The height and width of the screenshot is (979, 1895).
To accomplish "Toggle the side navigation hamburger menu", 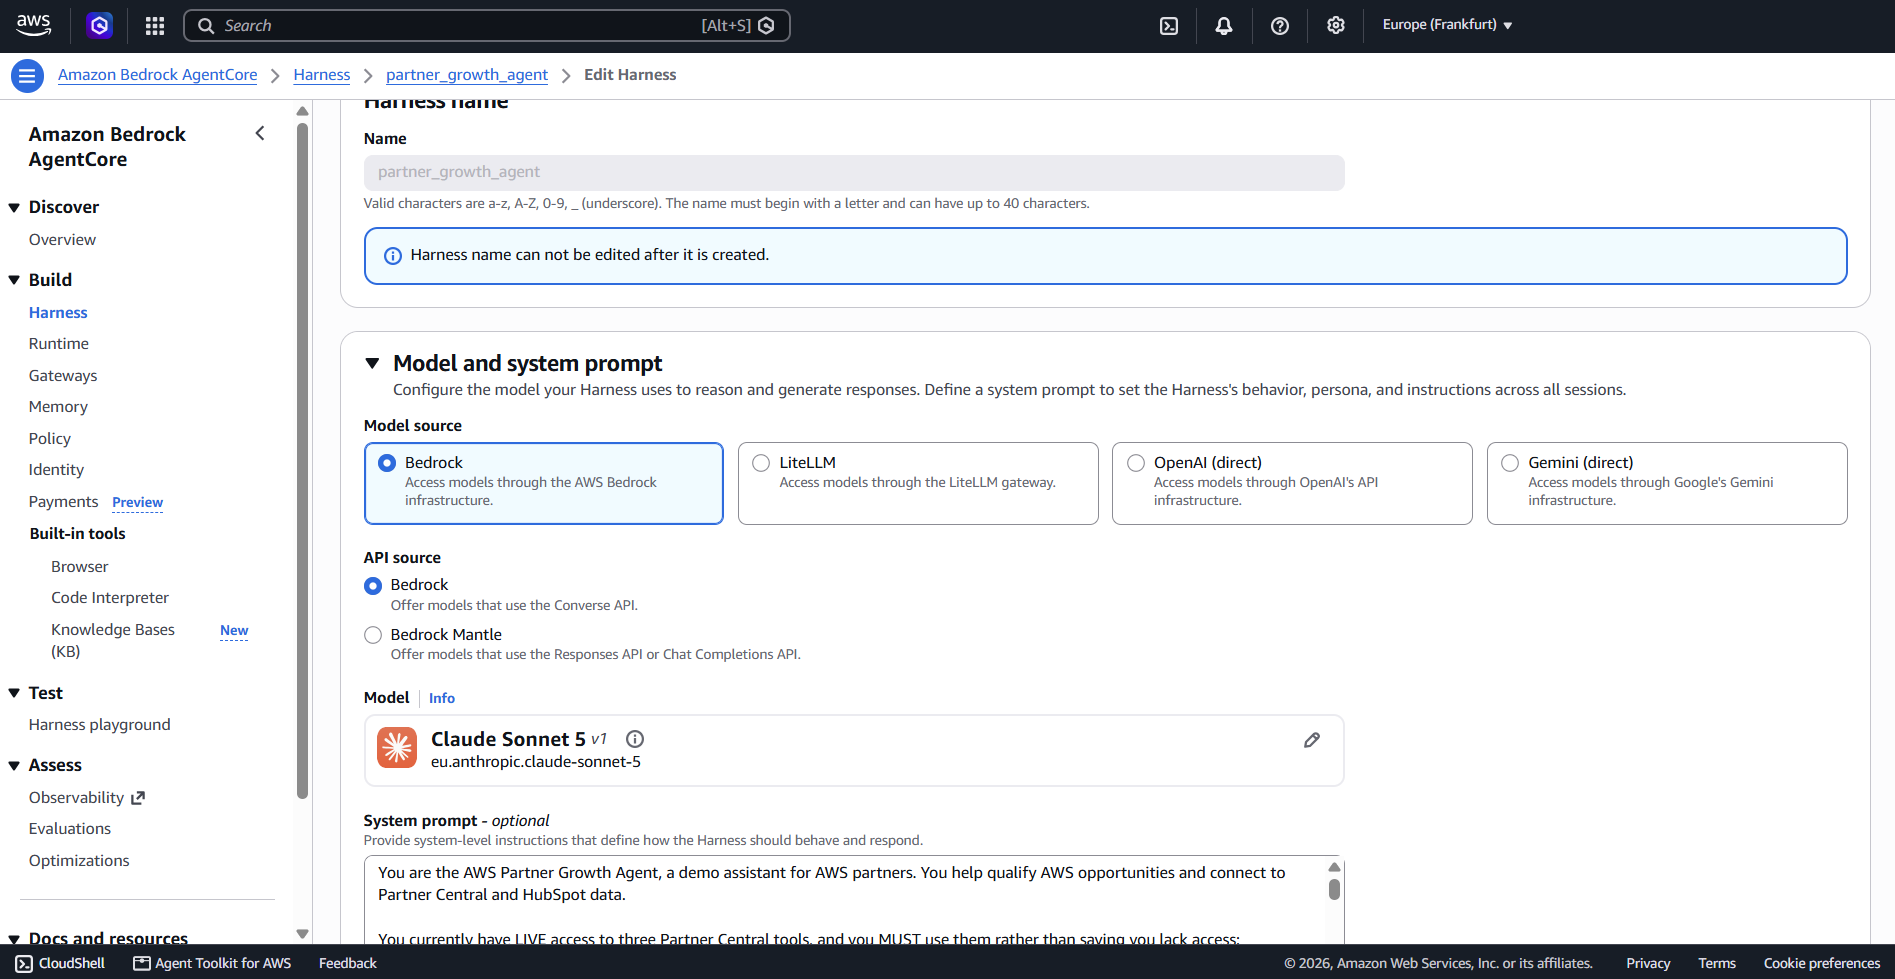I will (x=27, y=75).
